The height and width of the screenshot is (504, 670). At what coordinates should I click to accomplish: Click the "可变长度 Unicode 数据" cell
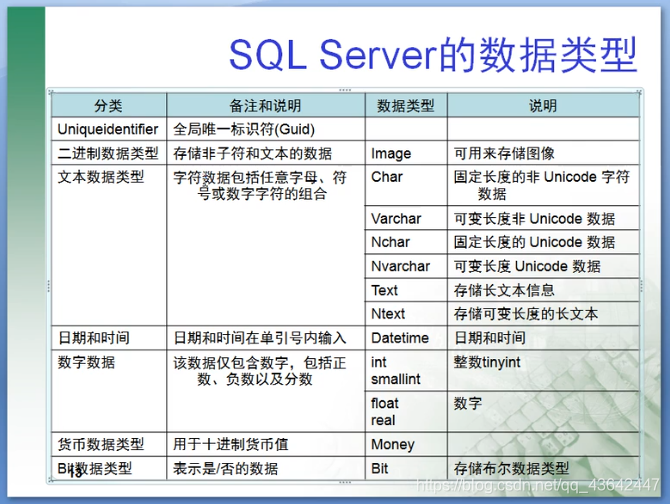[544, 266]
